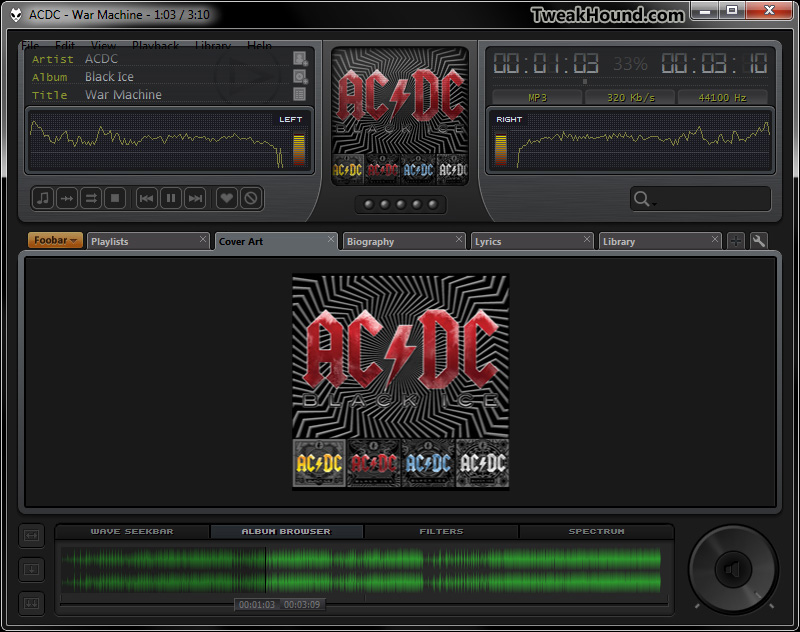Click the horizontal-arrows icon at bottom left
The width and height of the screenshot is (800, 632).
point(32,536)
